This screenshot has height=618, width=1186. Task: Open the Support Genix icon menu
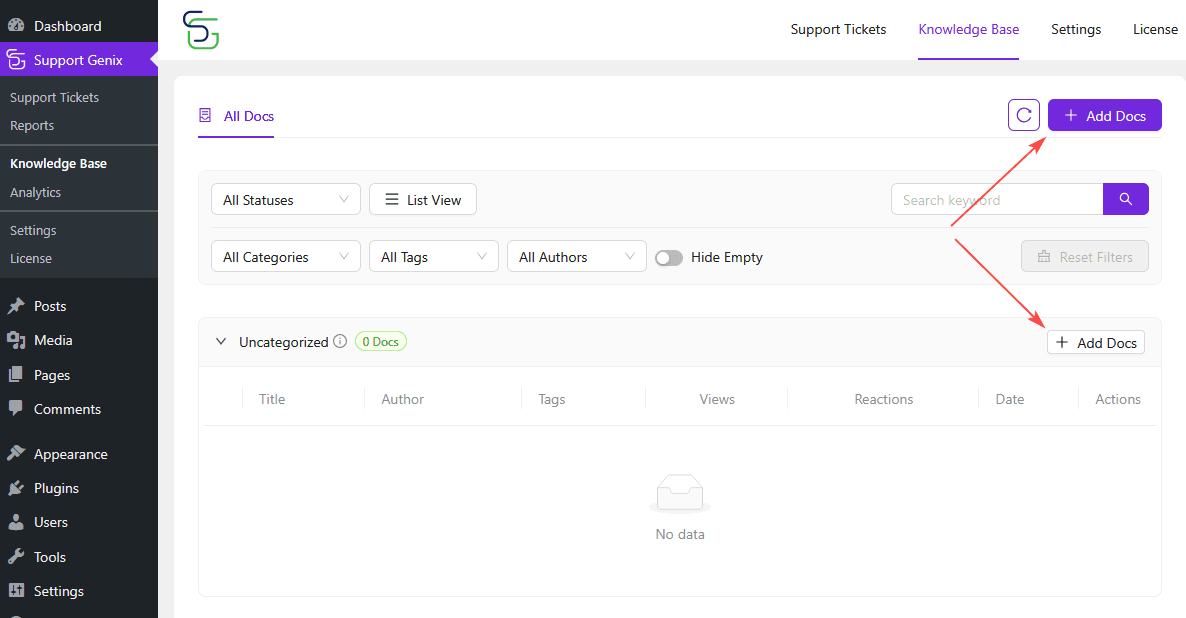click(x=15, y=59)
